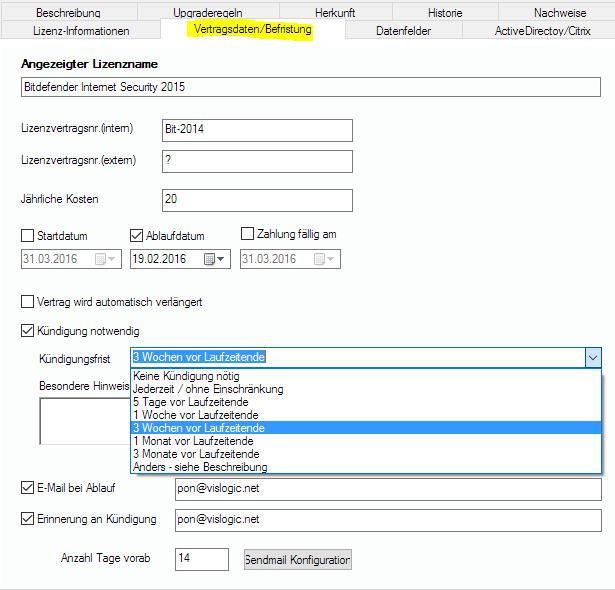615x590 pixels.
Task: Select '1 Monat vor Laufzeitende'
Action: click(x=366, y=441)
